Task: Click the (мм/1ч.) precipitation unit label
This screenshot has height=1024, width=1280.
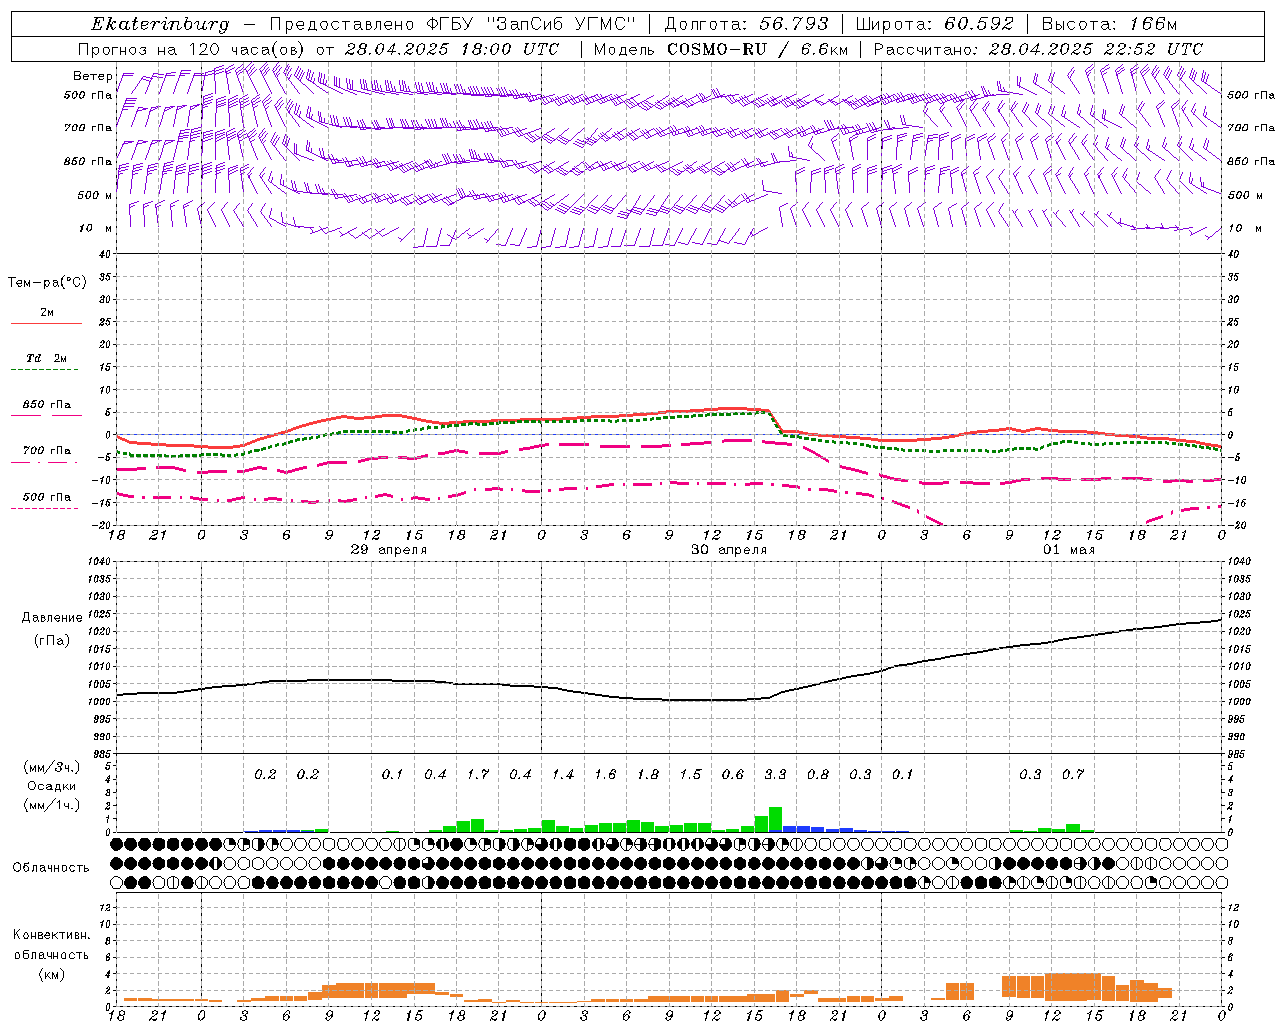Action: (x=51, y=805)
